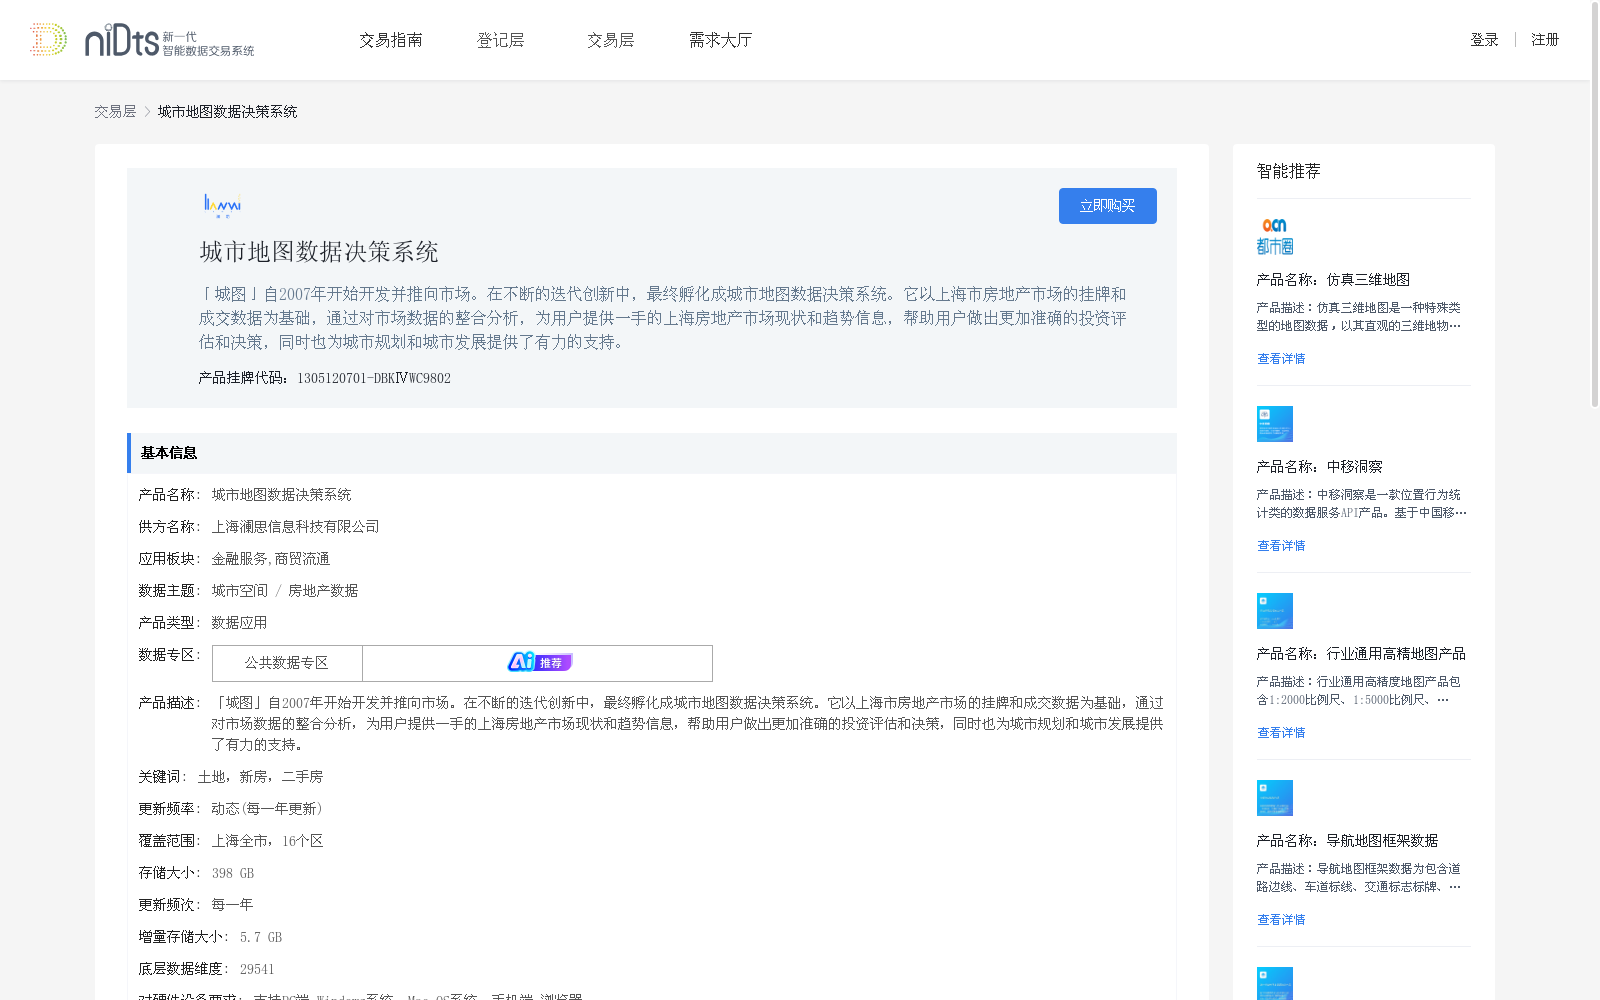The height and width of the screenshot is (1000, 1600).
Task: Open the 交易层 navigation item
Action: coord(611,40)
